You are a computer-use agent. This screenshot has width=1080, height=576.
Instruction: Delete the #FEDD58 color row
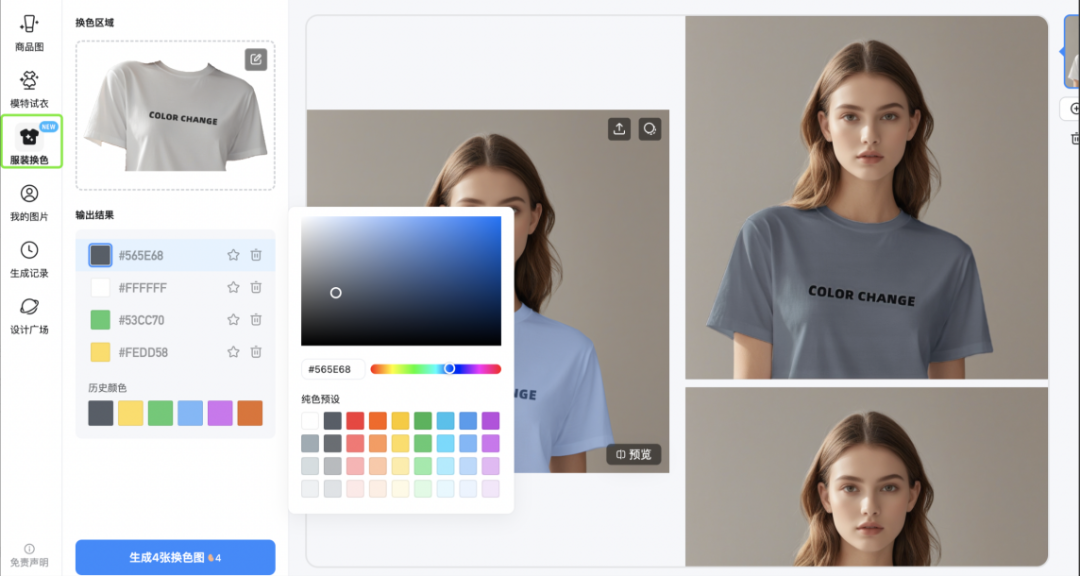click(256, 352)
